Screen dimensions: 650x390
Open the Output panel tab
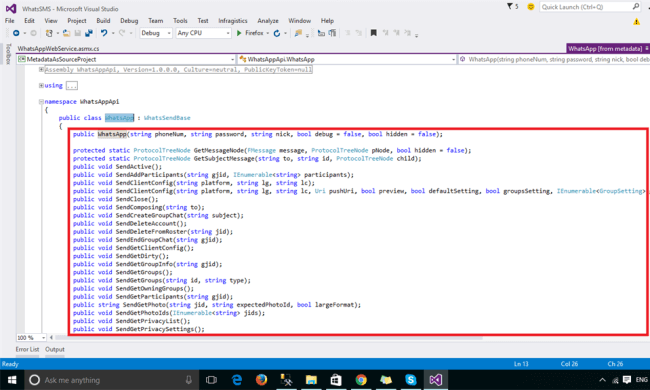[x=55, y=349]
